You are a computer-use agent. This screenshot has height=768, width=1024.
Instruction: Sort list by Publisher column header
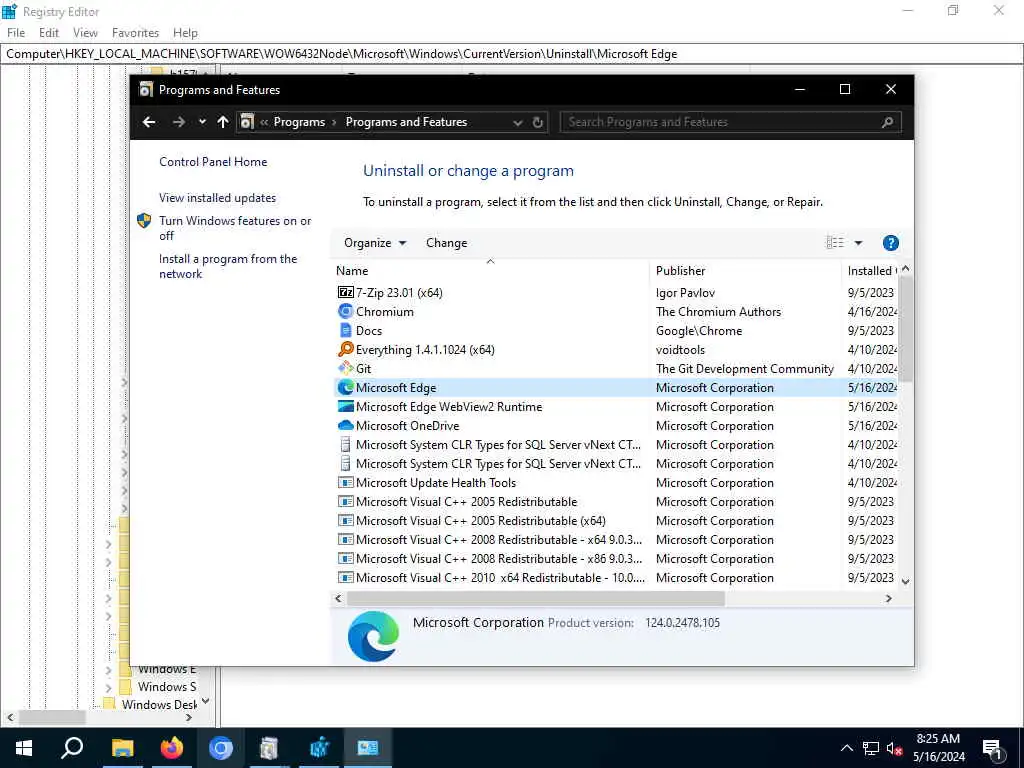click(x=745, y=270)
